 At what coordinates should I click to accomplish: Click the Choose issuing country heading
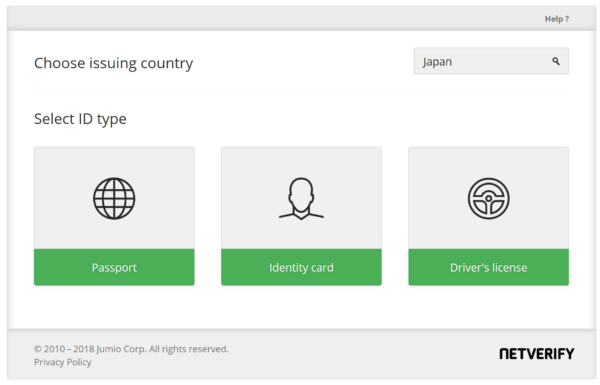pos(113,63)
